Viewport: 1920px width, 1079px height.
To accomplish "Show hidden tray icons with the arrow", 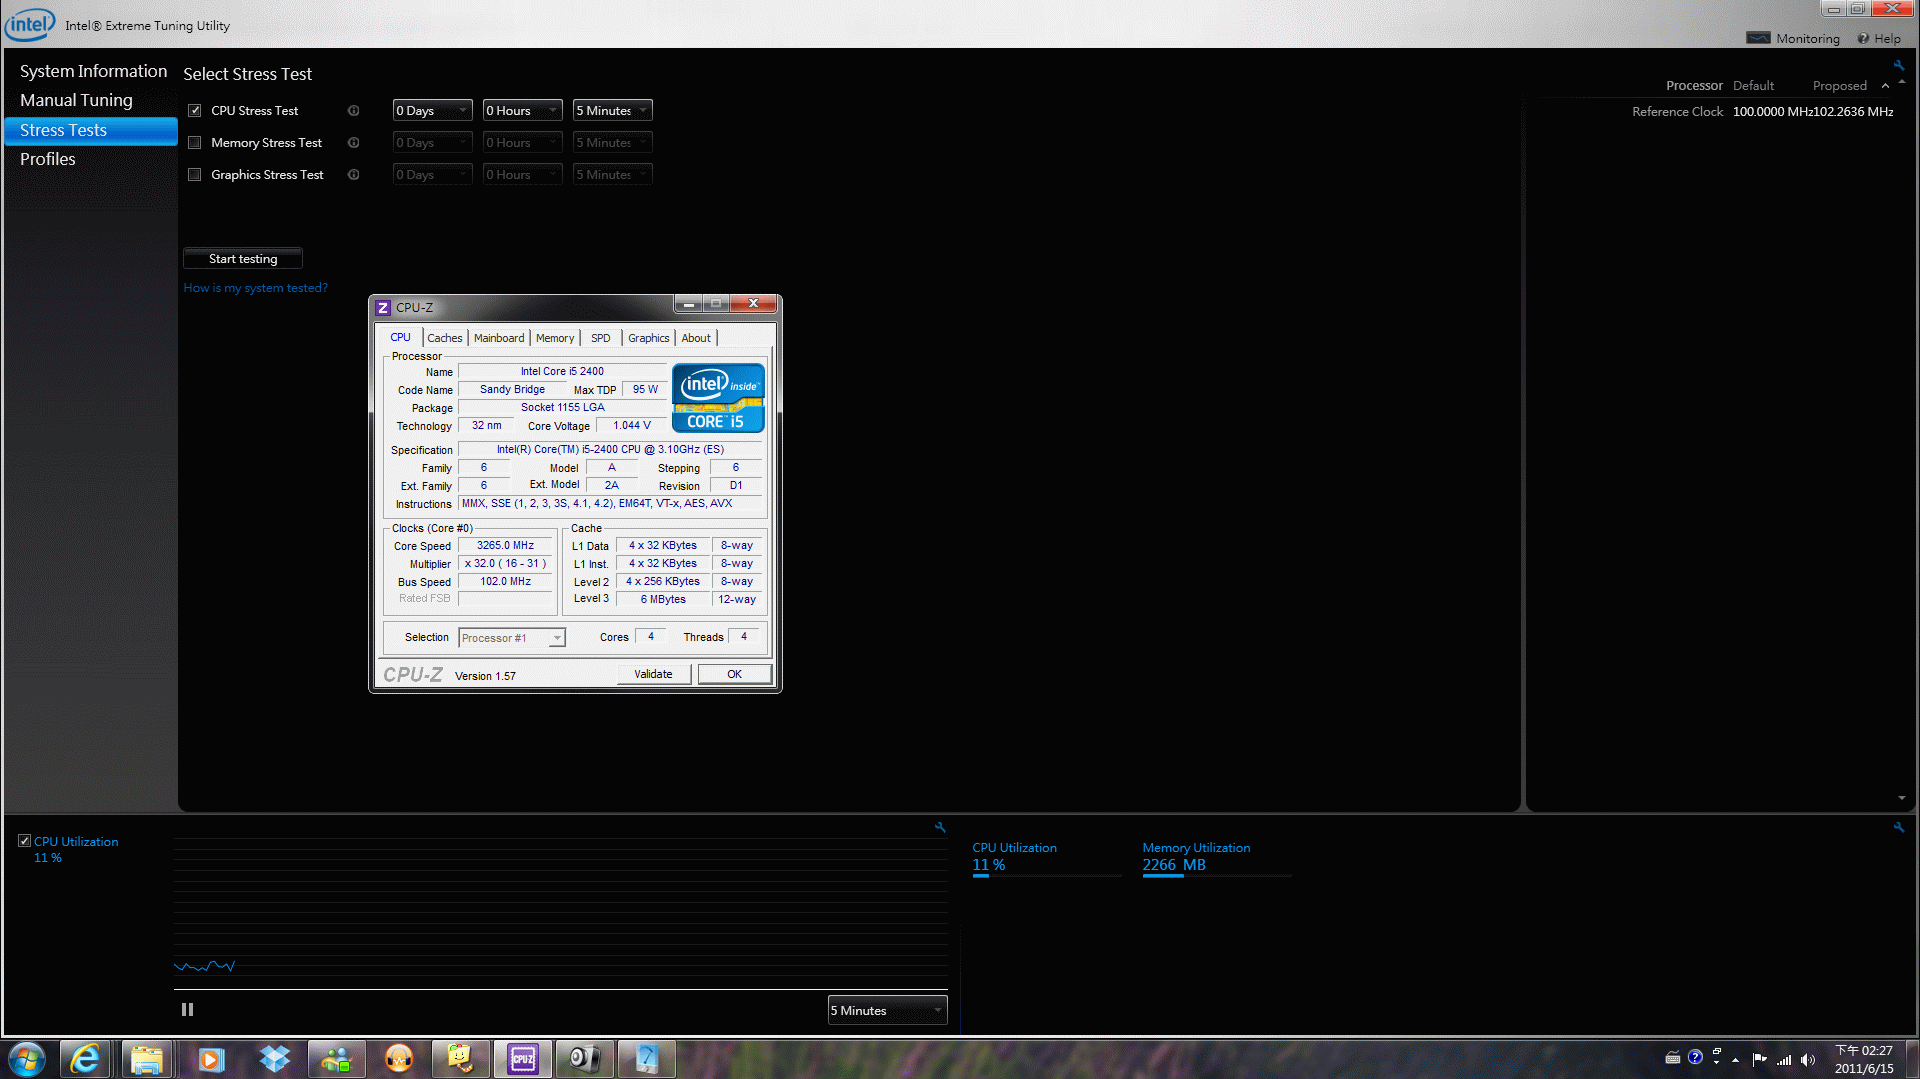I will click(1735, 1060).
